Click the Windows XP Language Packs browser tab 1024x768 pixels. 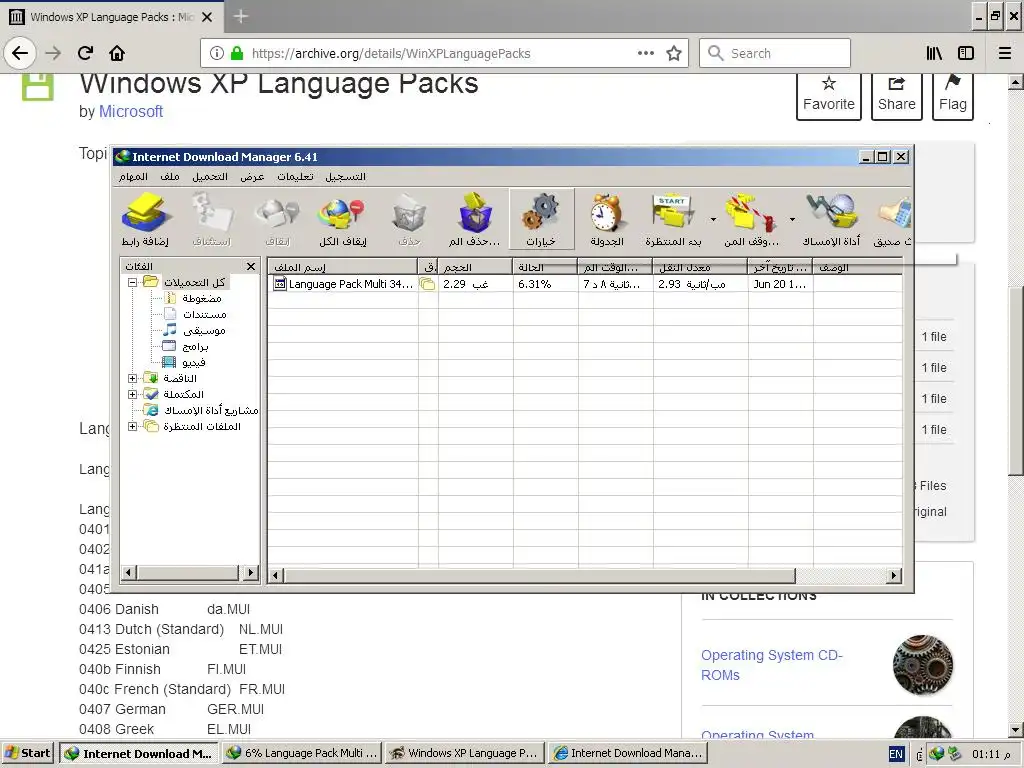[111, 17]
